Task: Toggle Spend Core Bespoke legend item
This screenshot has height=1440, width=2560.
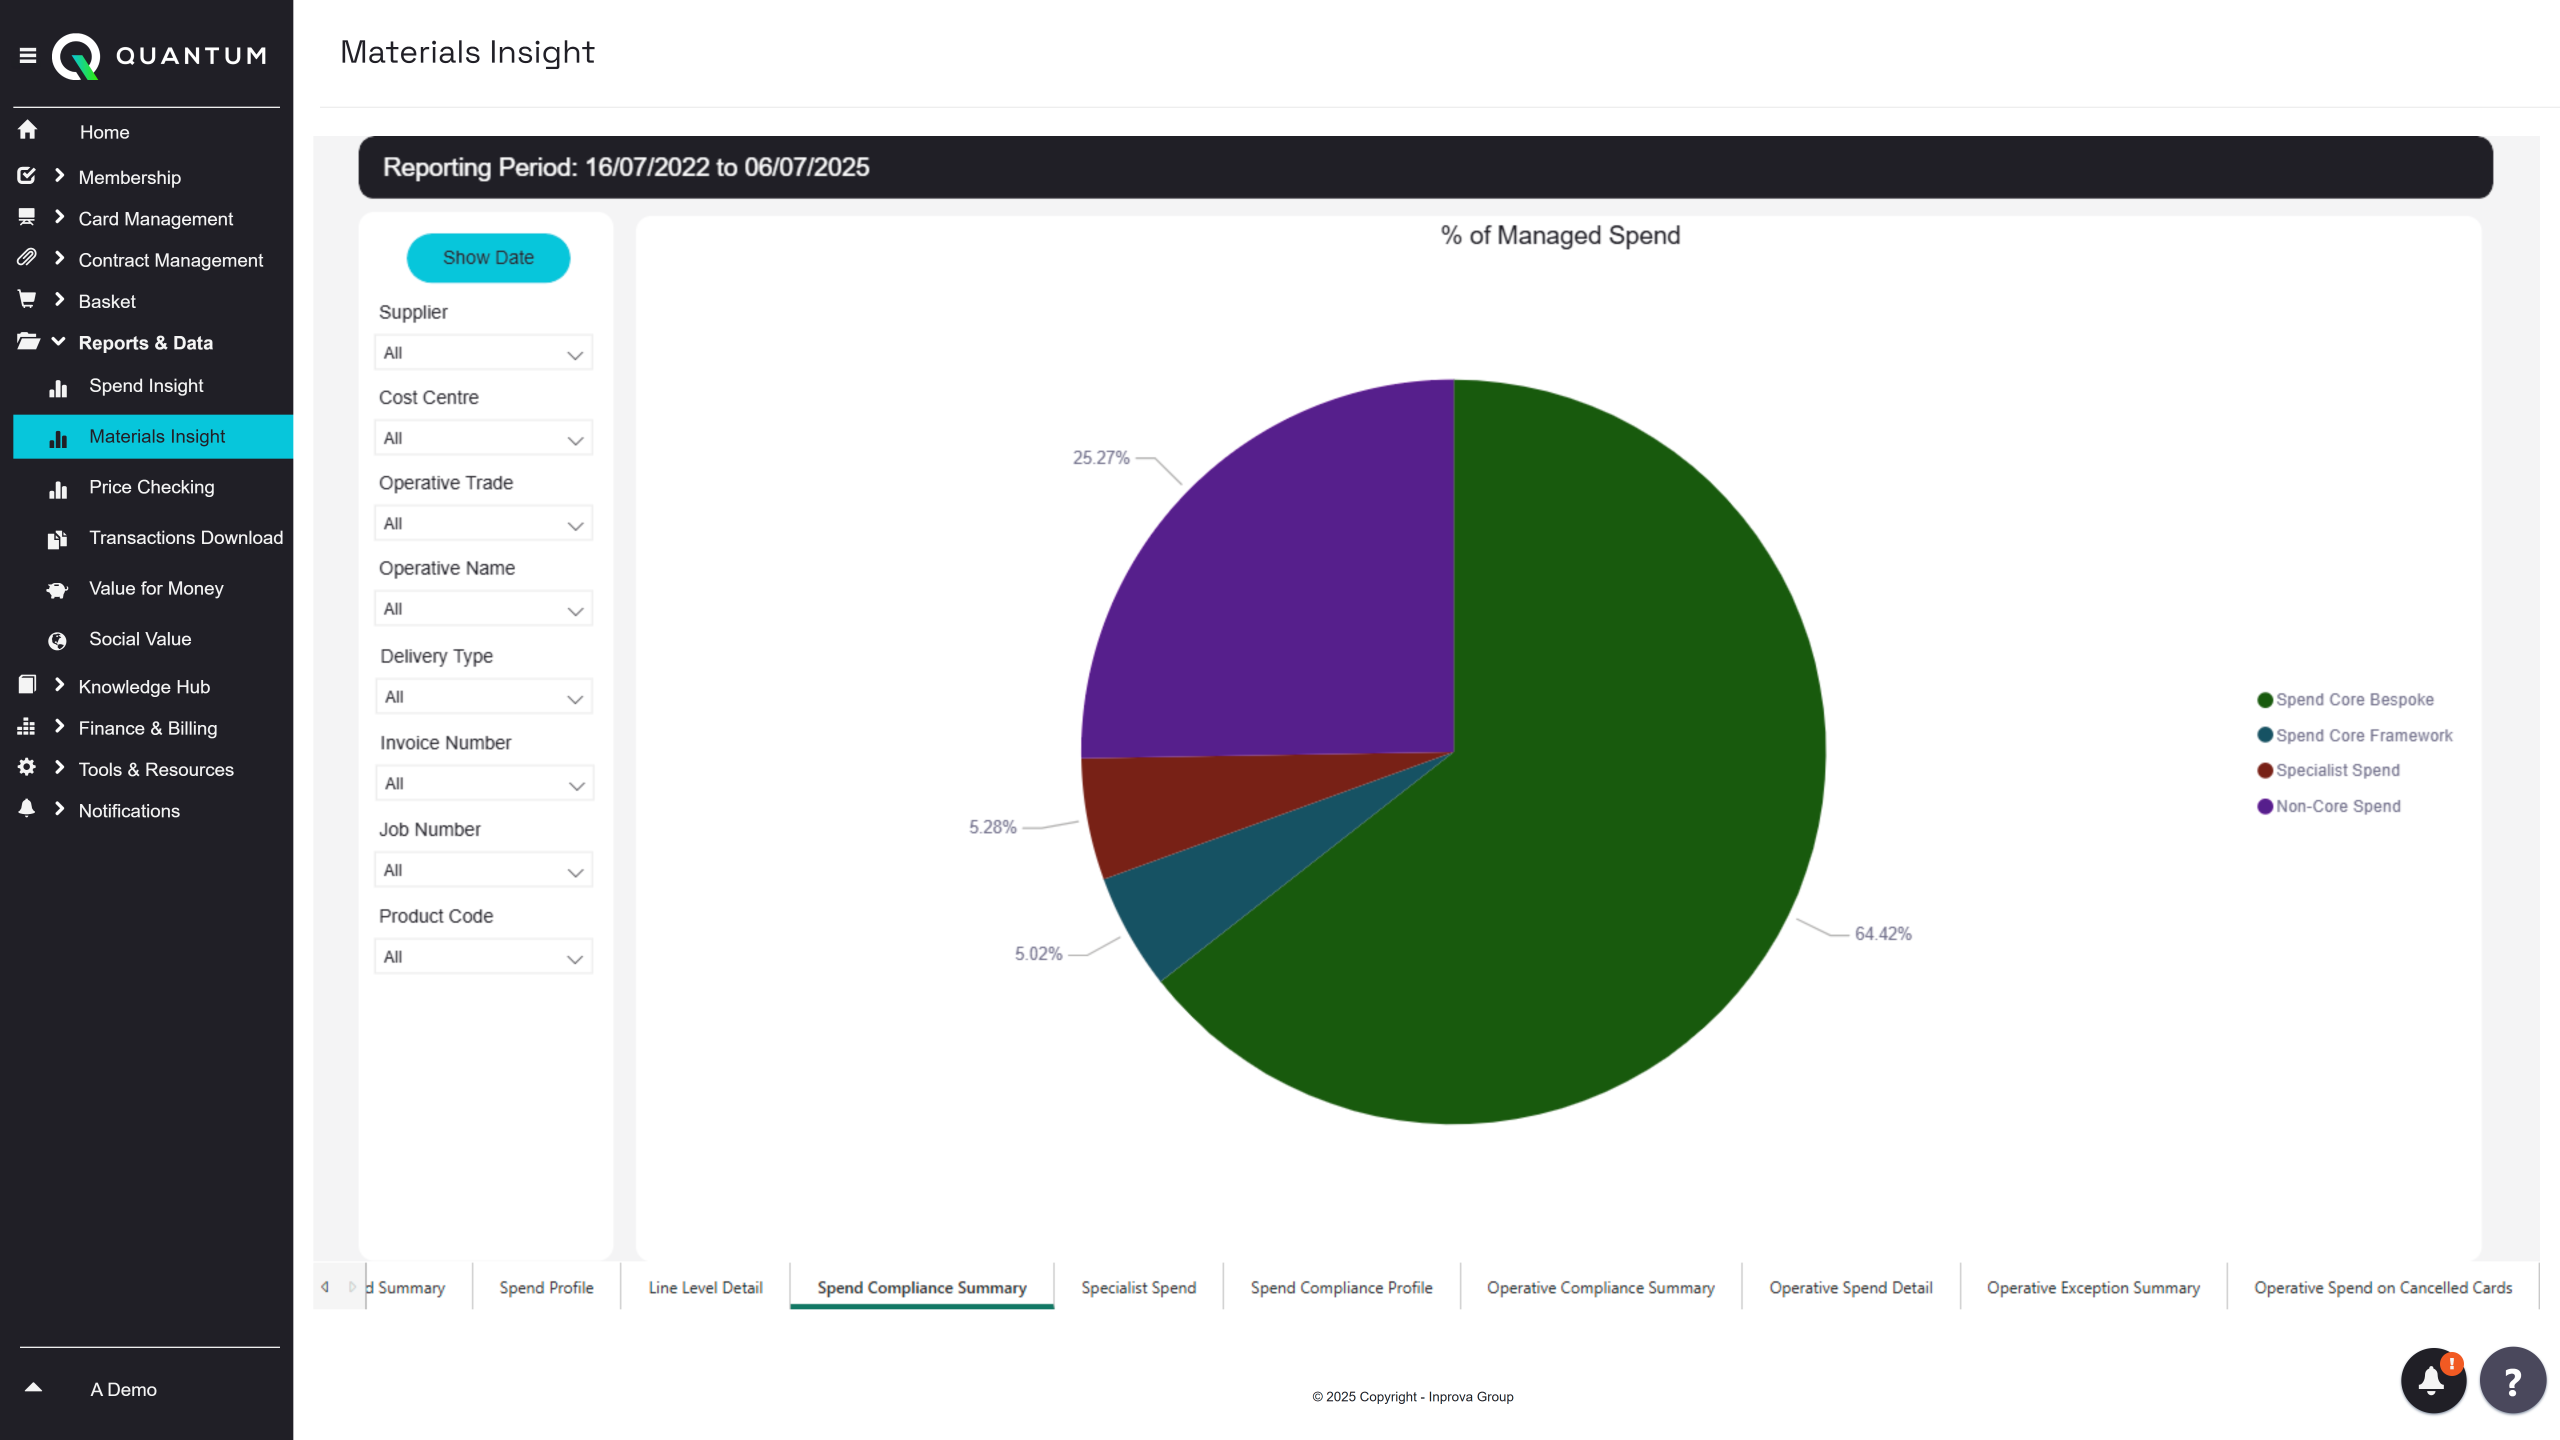Action: click(2353, 700)
